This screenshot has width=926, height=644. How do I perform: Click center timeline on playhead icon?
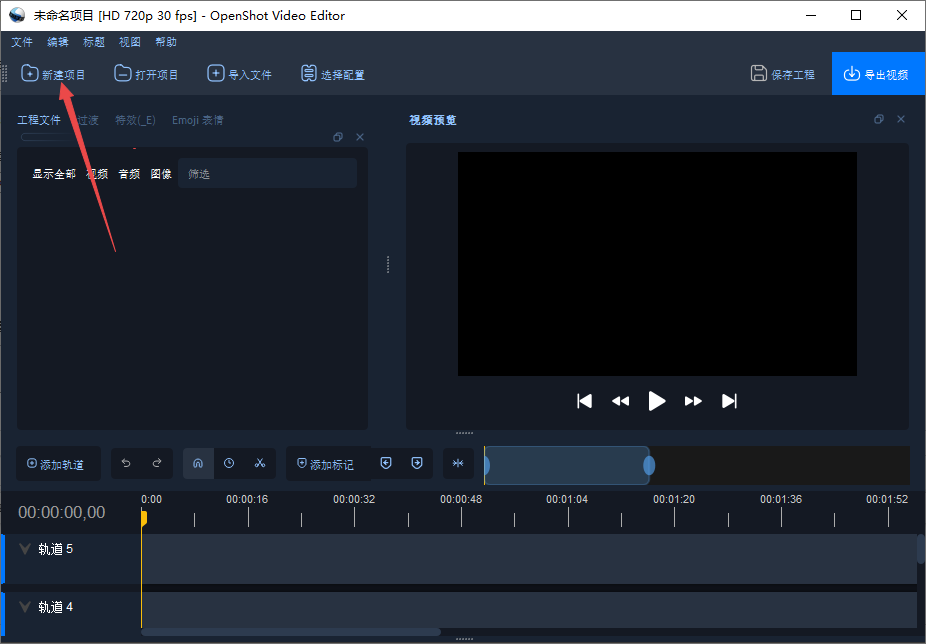tap(458, 463)
